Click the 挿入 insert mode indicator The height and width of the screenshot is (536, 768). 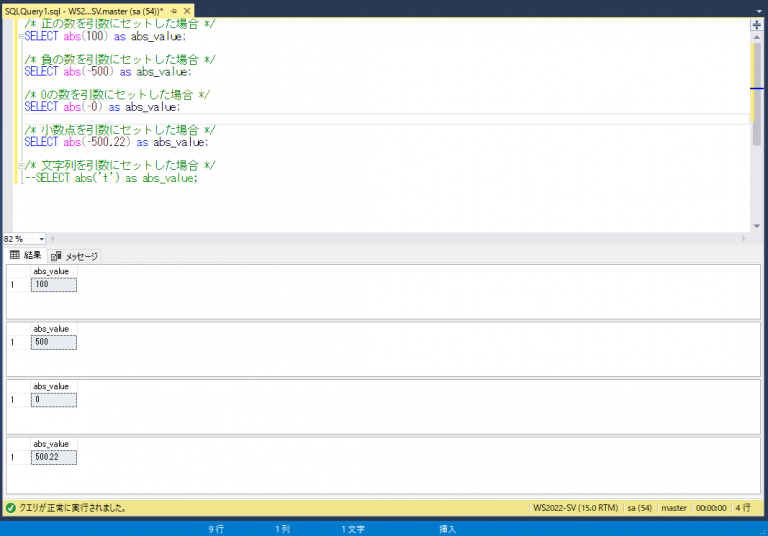[447, 529]
